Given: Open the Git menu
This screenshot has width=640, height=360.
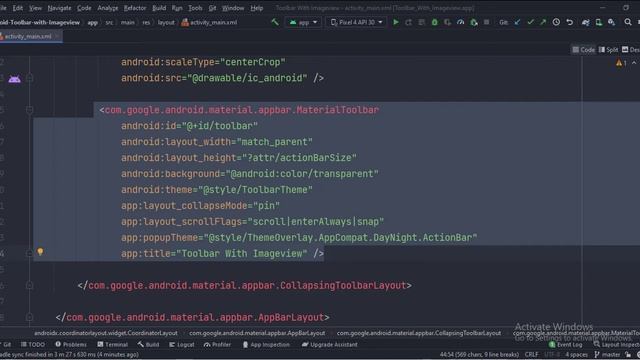Looking at the screenshot, I should (x=212, y=8).
